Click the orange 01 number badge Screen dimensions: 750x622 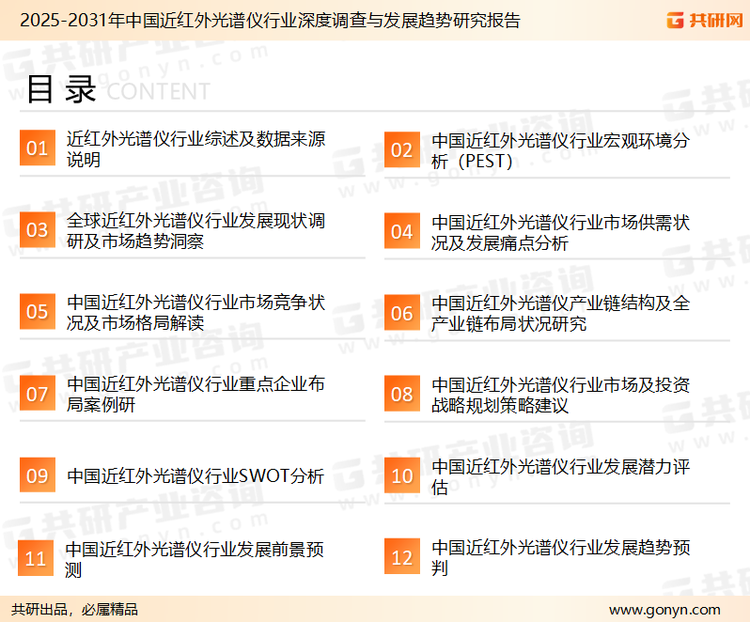[x=37, y=148]
